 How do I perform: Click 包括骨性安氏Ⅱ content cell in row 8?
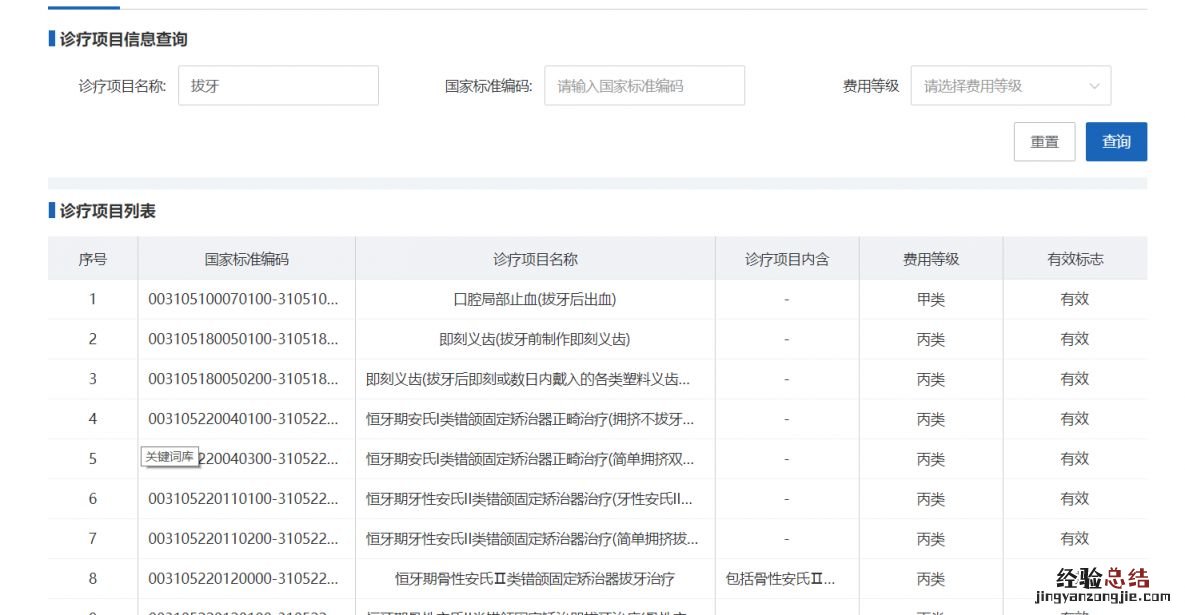[781, 579]
